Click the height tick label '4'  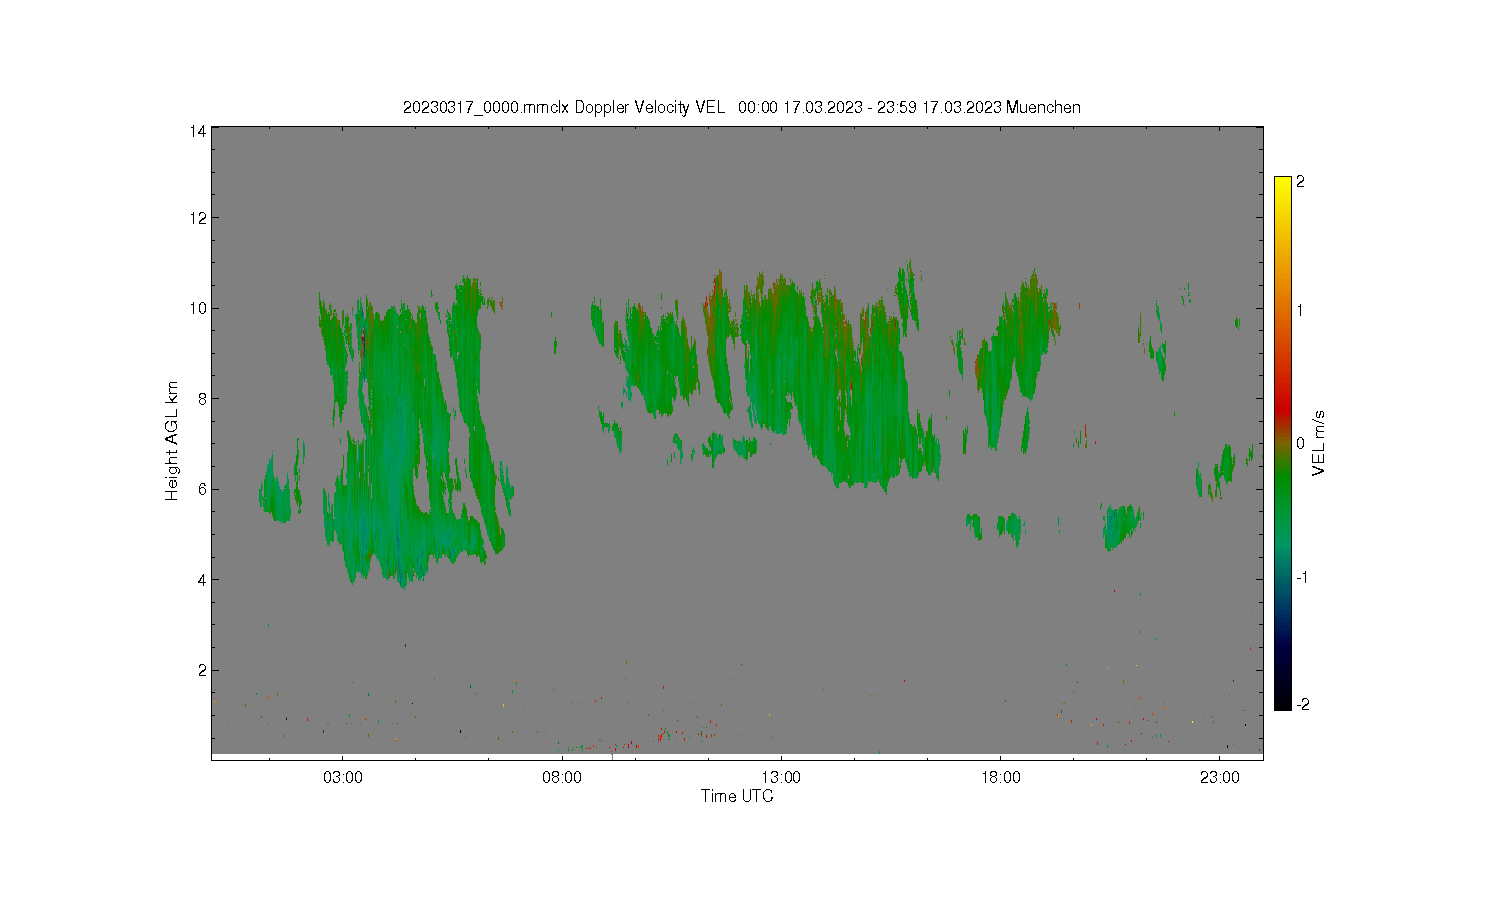[x=202, y=580]
